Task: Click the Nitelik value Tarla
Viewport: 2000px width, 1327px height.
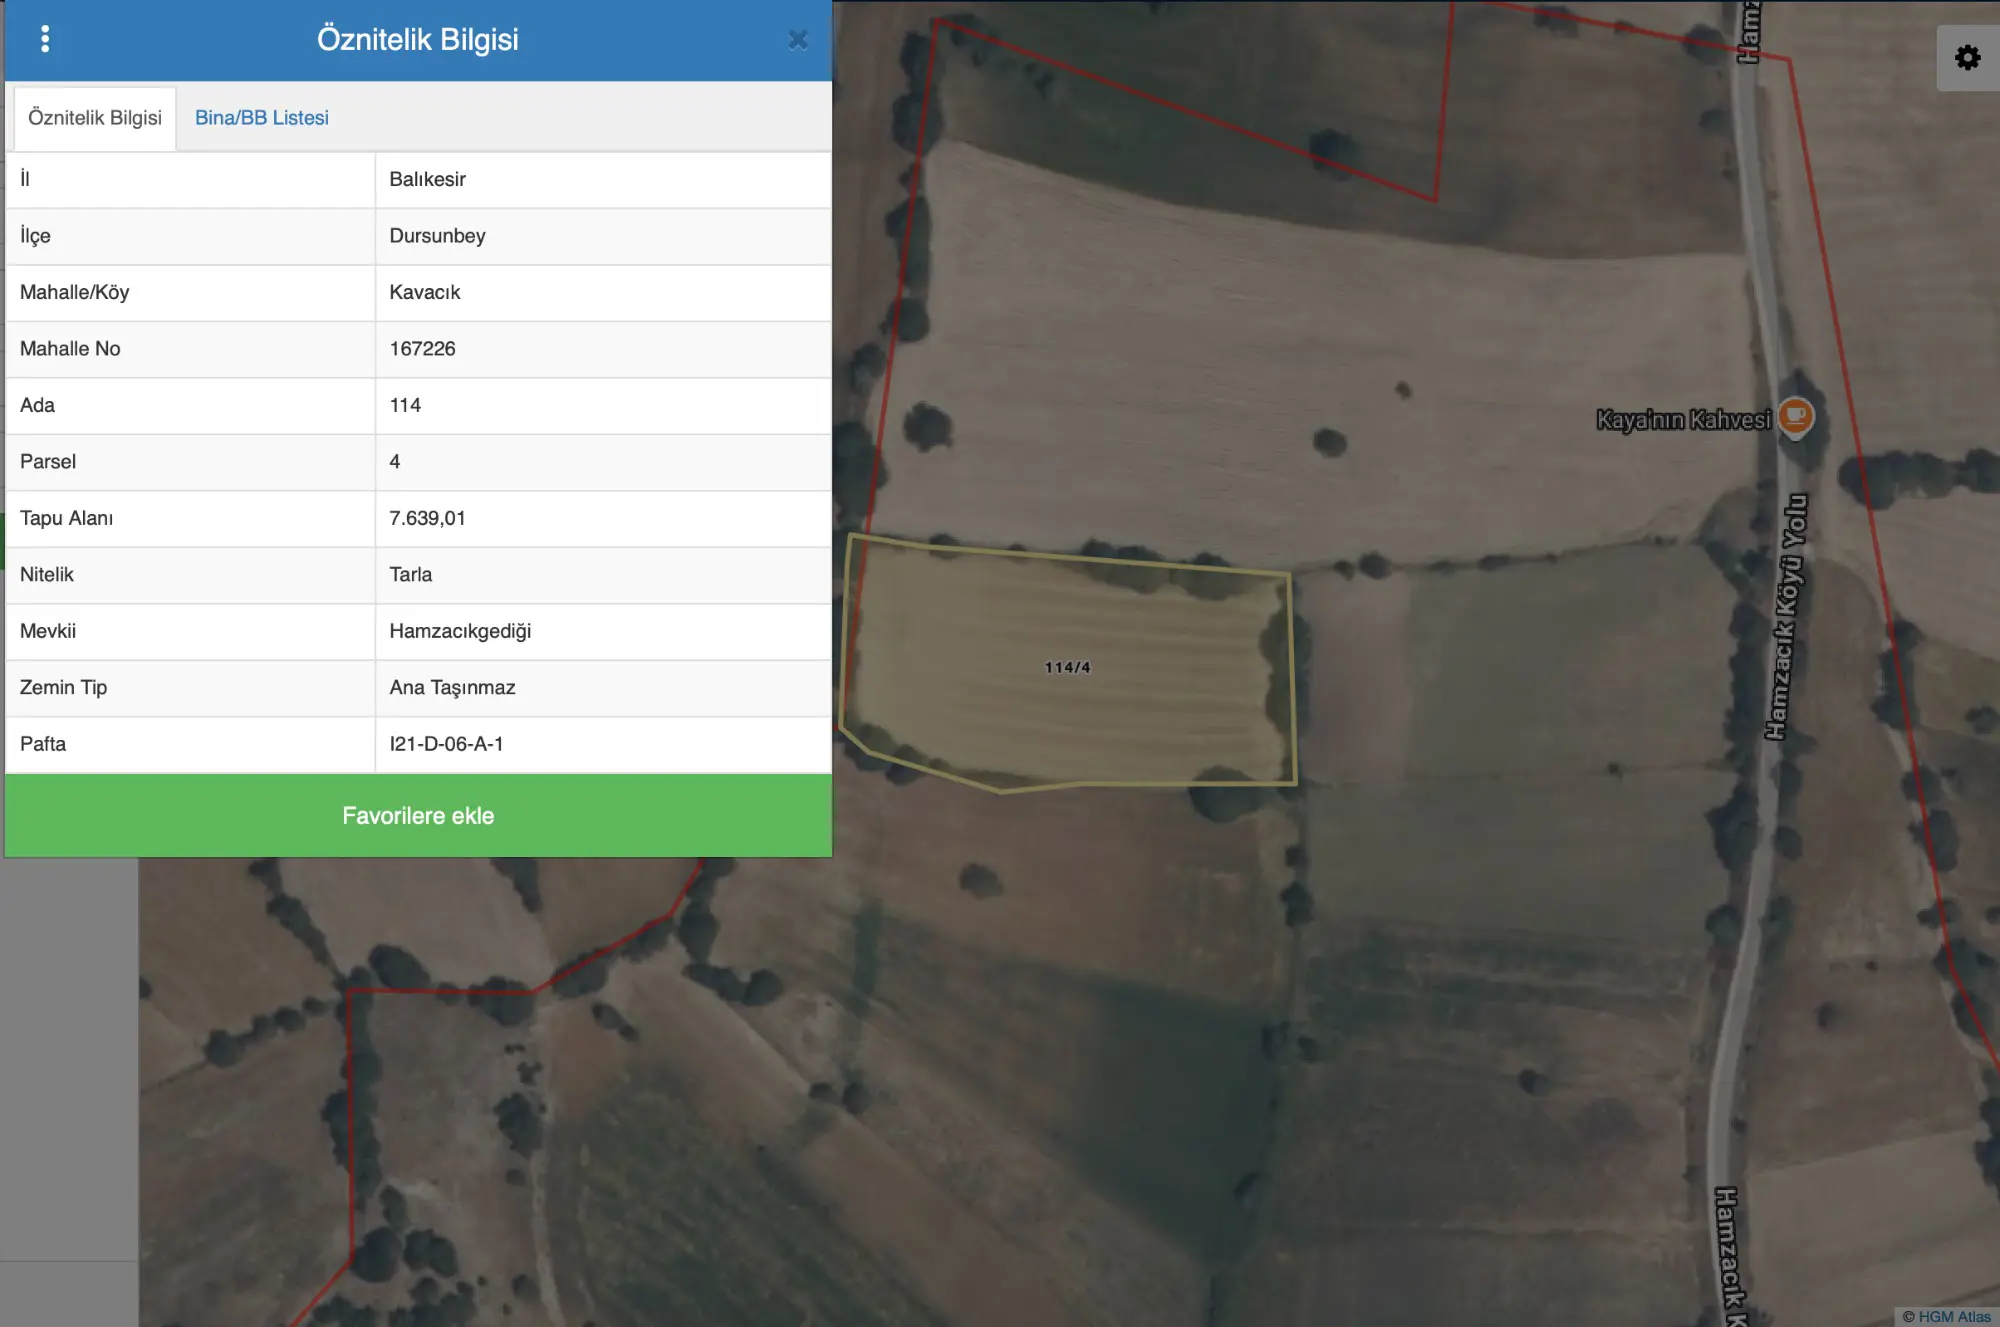Action: (410, 575)
